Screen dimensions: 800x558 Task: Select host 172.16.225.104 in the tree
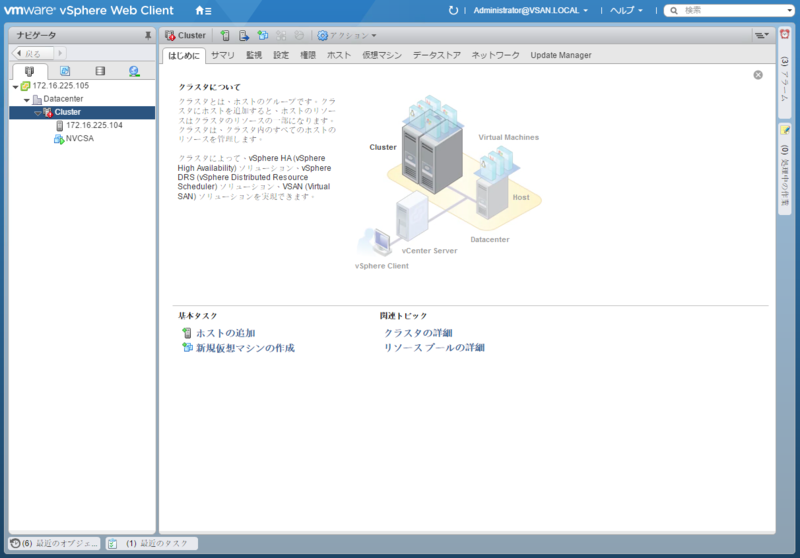[94, 125]
